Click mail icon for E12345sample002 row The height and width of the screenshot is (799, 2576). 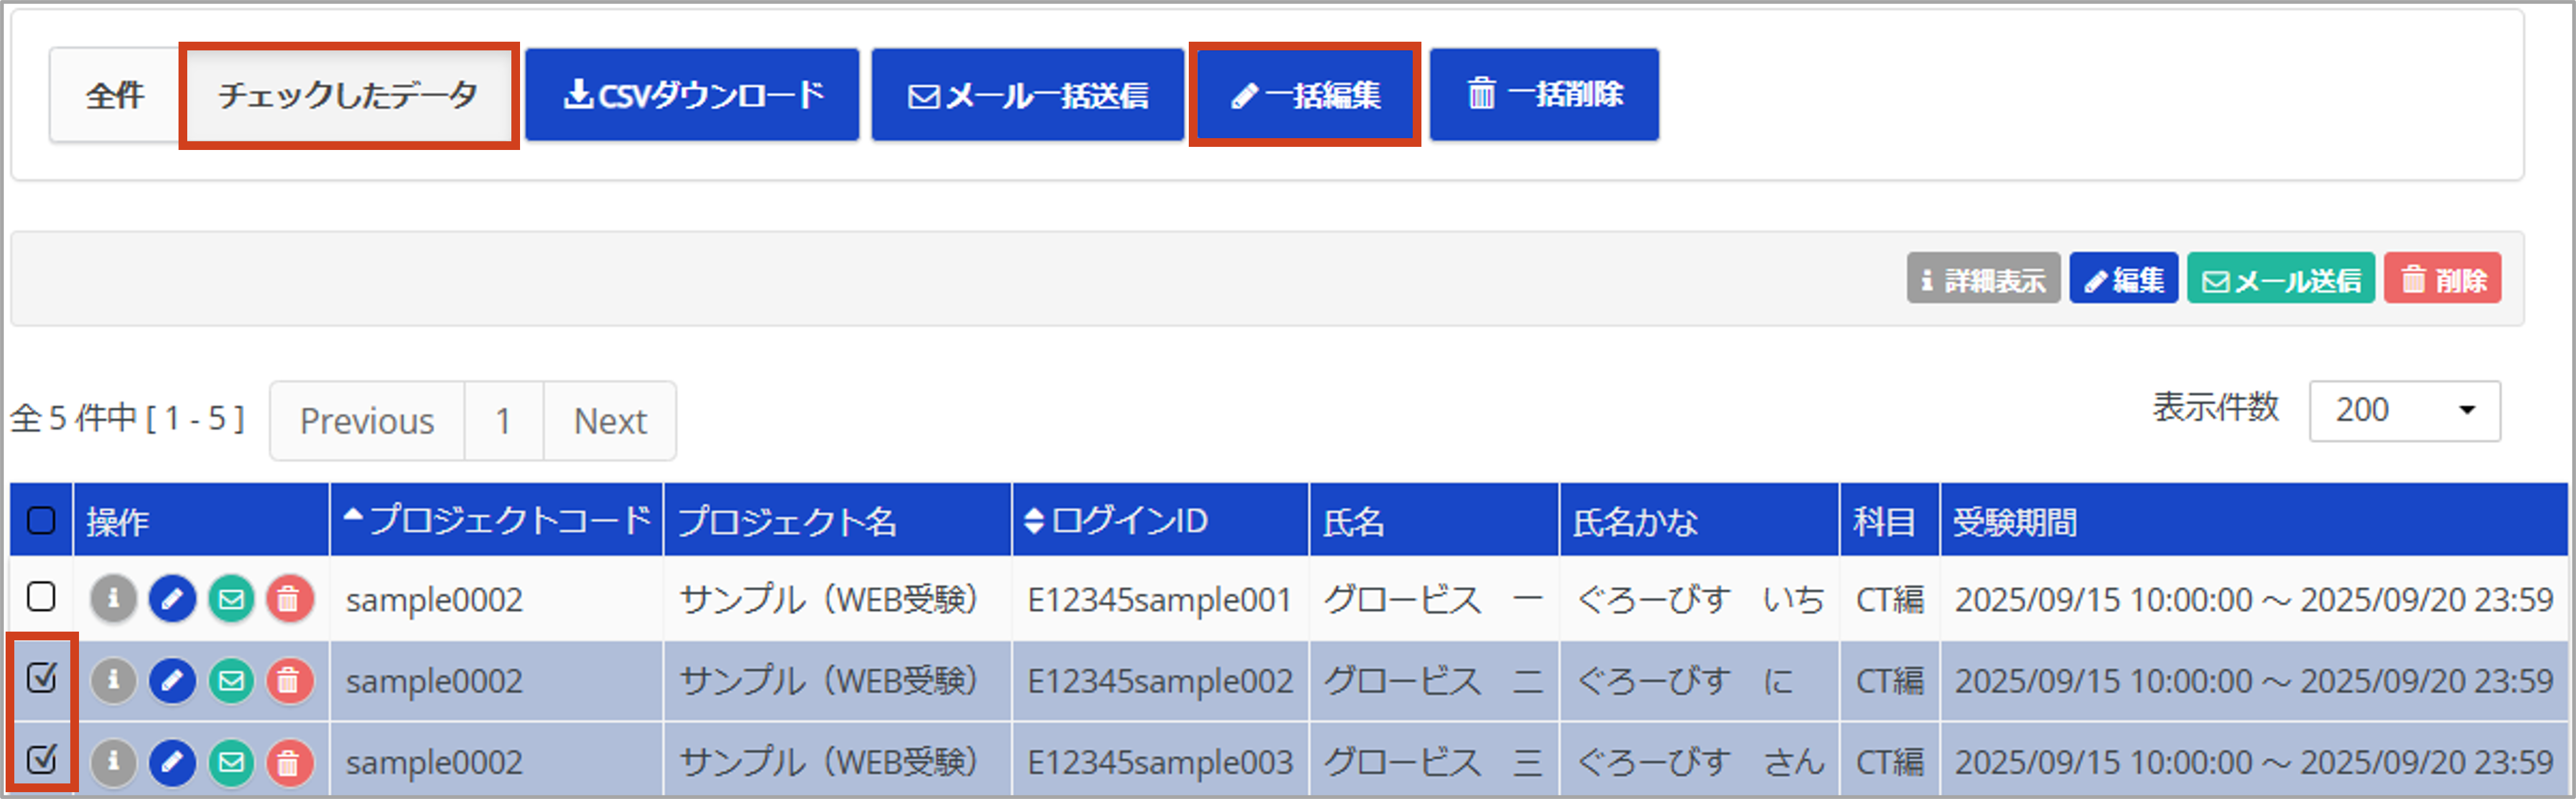coord(231,681)
